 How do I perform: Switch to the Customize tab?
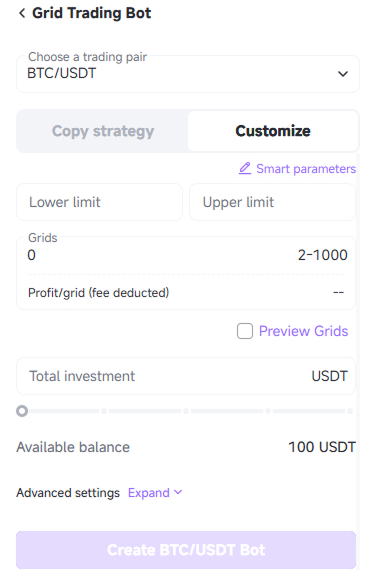pos(273,131)
